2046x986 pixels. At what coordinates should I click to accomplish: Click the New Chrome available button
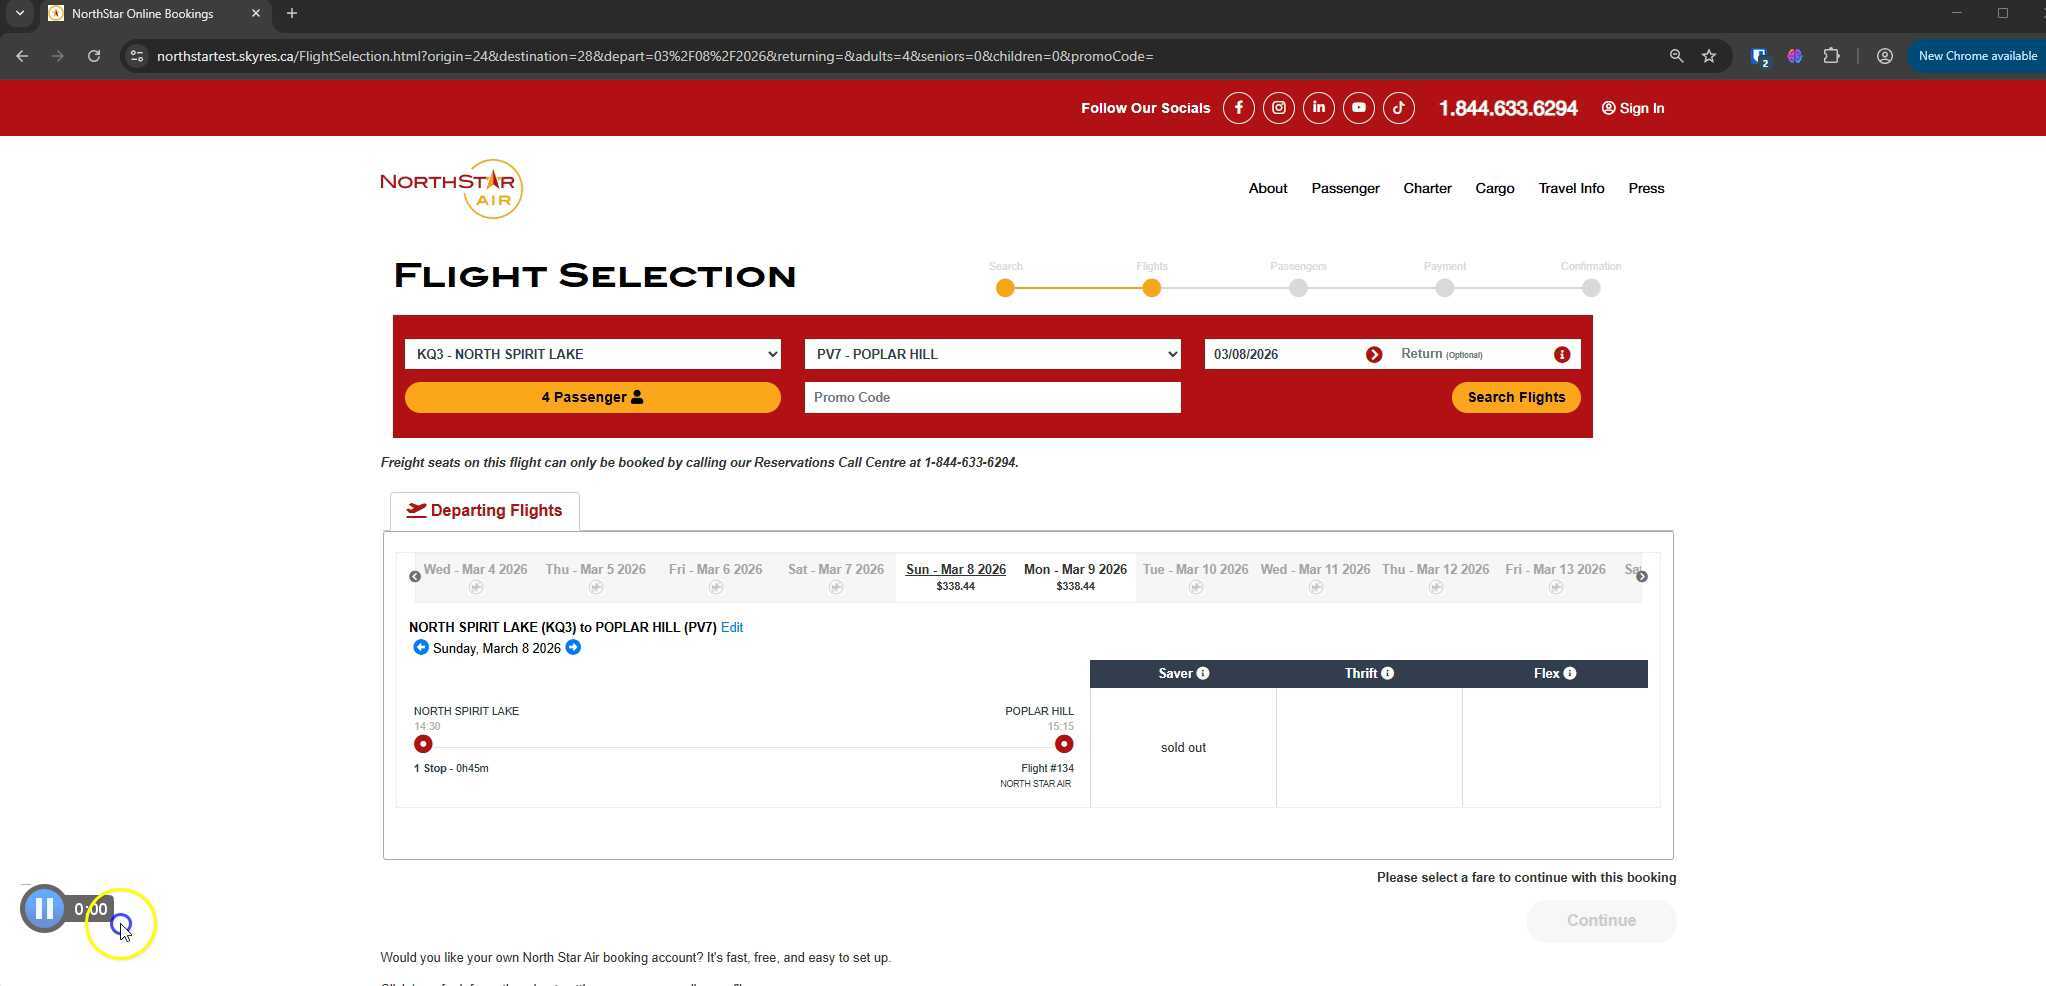click(x=1977, y=56)
